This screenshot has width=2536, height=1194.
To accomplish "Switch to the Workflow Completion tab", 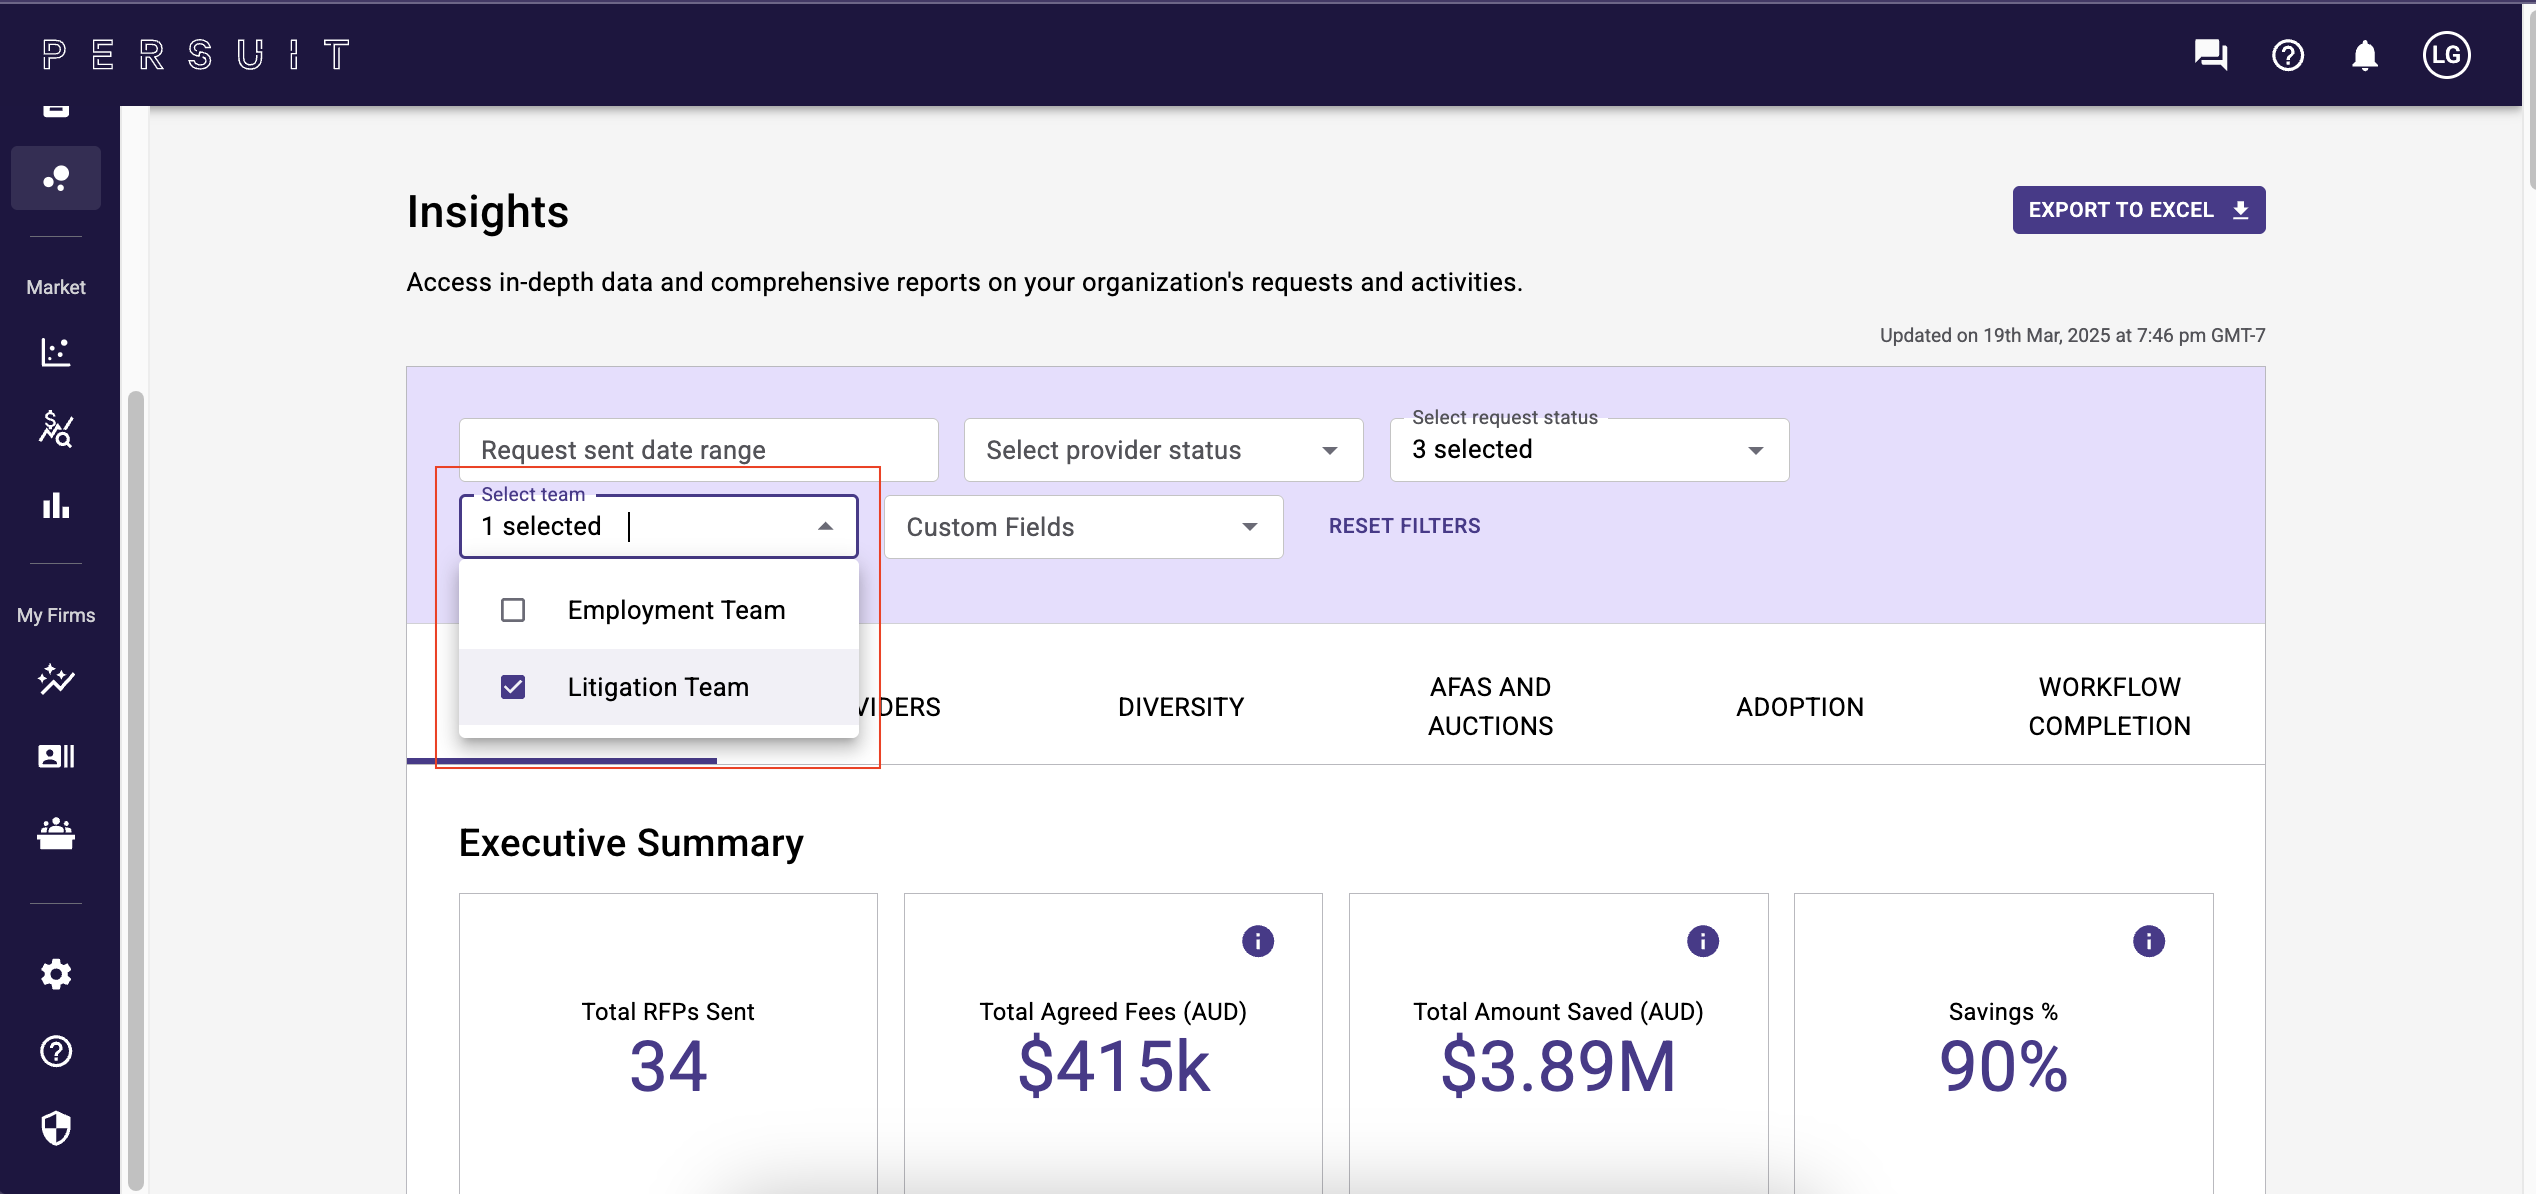I will [x=2110, y=707].
